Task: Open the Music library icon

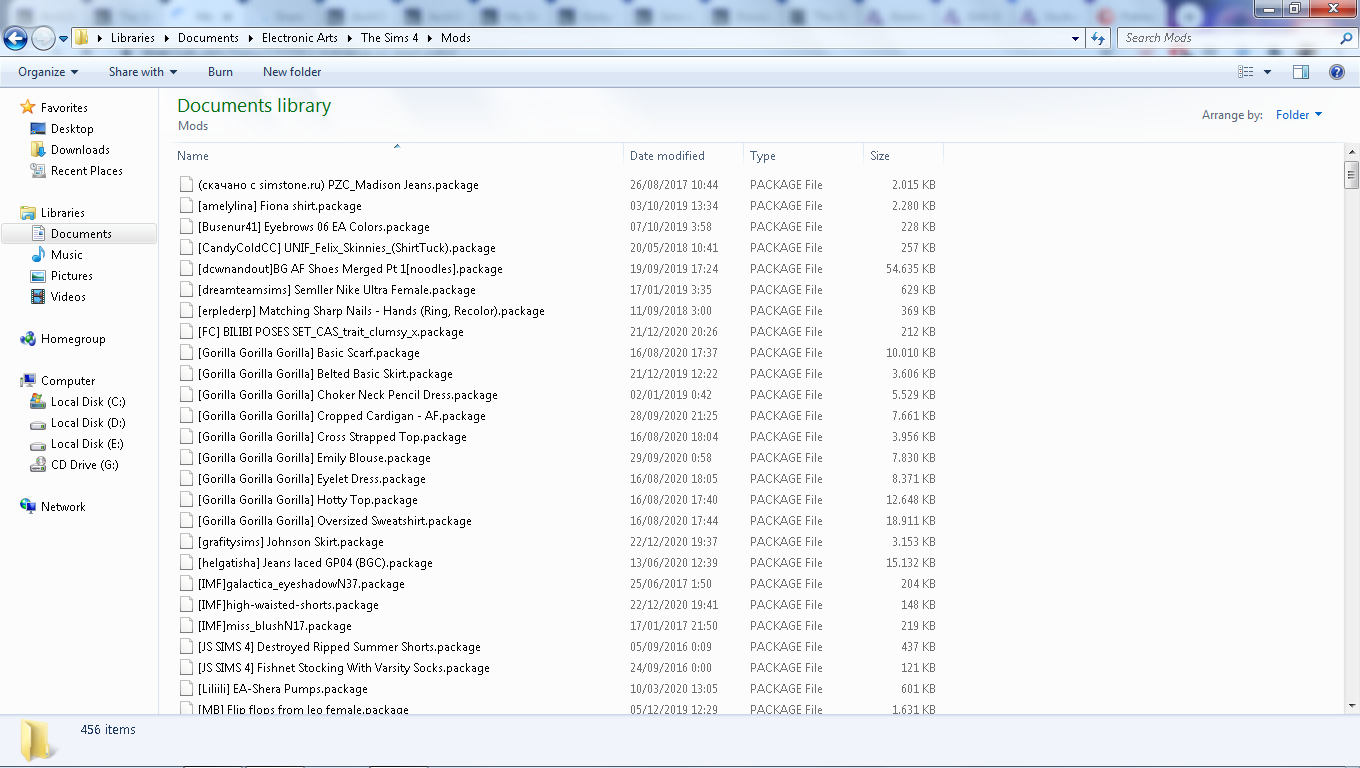Action: 38,255
